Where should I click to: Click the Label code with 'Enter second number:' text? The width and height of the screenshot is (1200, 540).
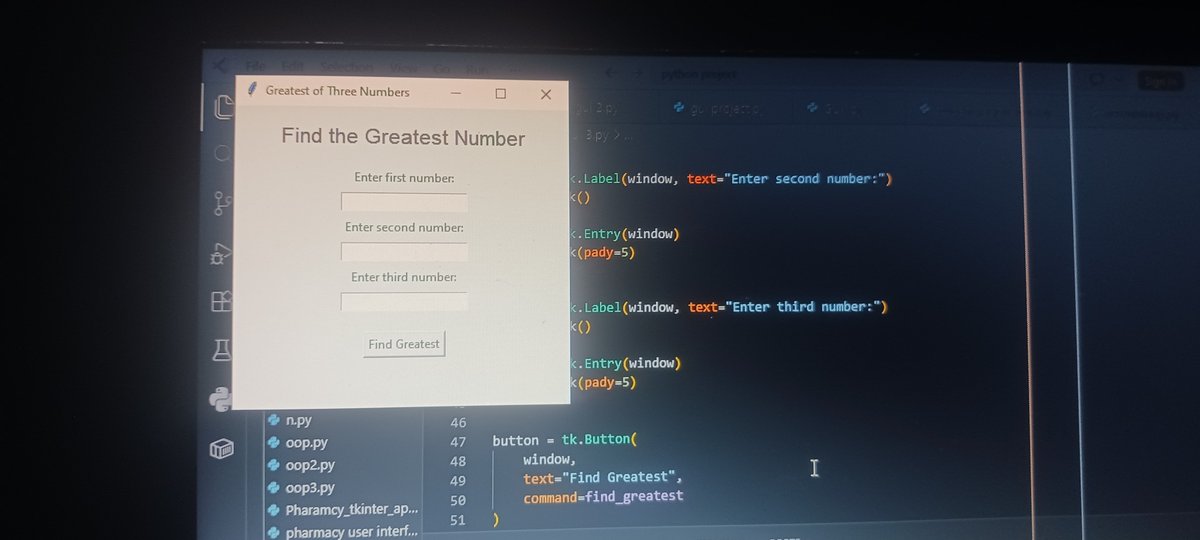point(731,179)
